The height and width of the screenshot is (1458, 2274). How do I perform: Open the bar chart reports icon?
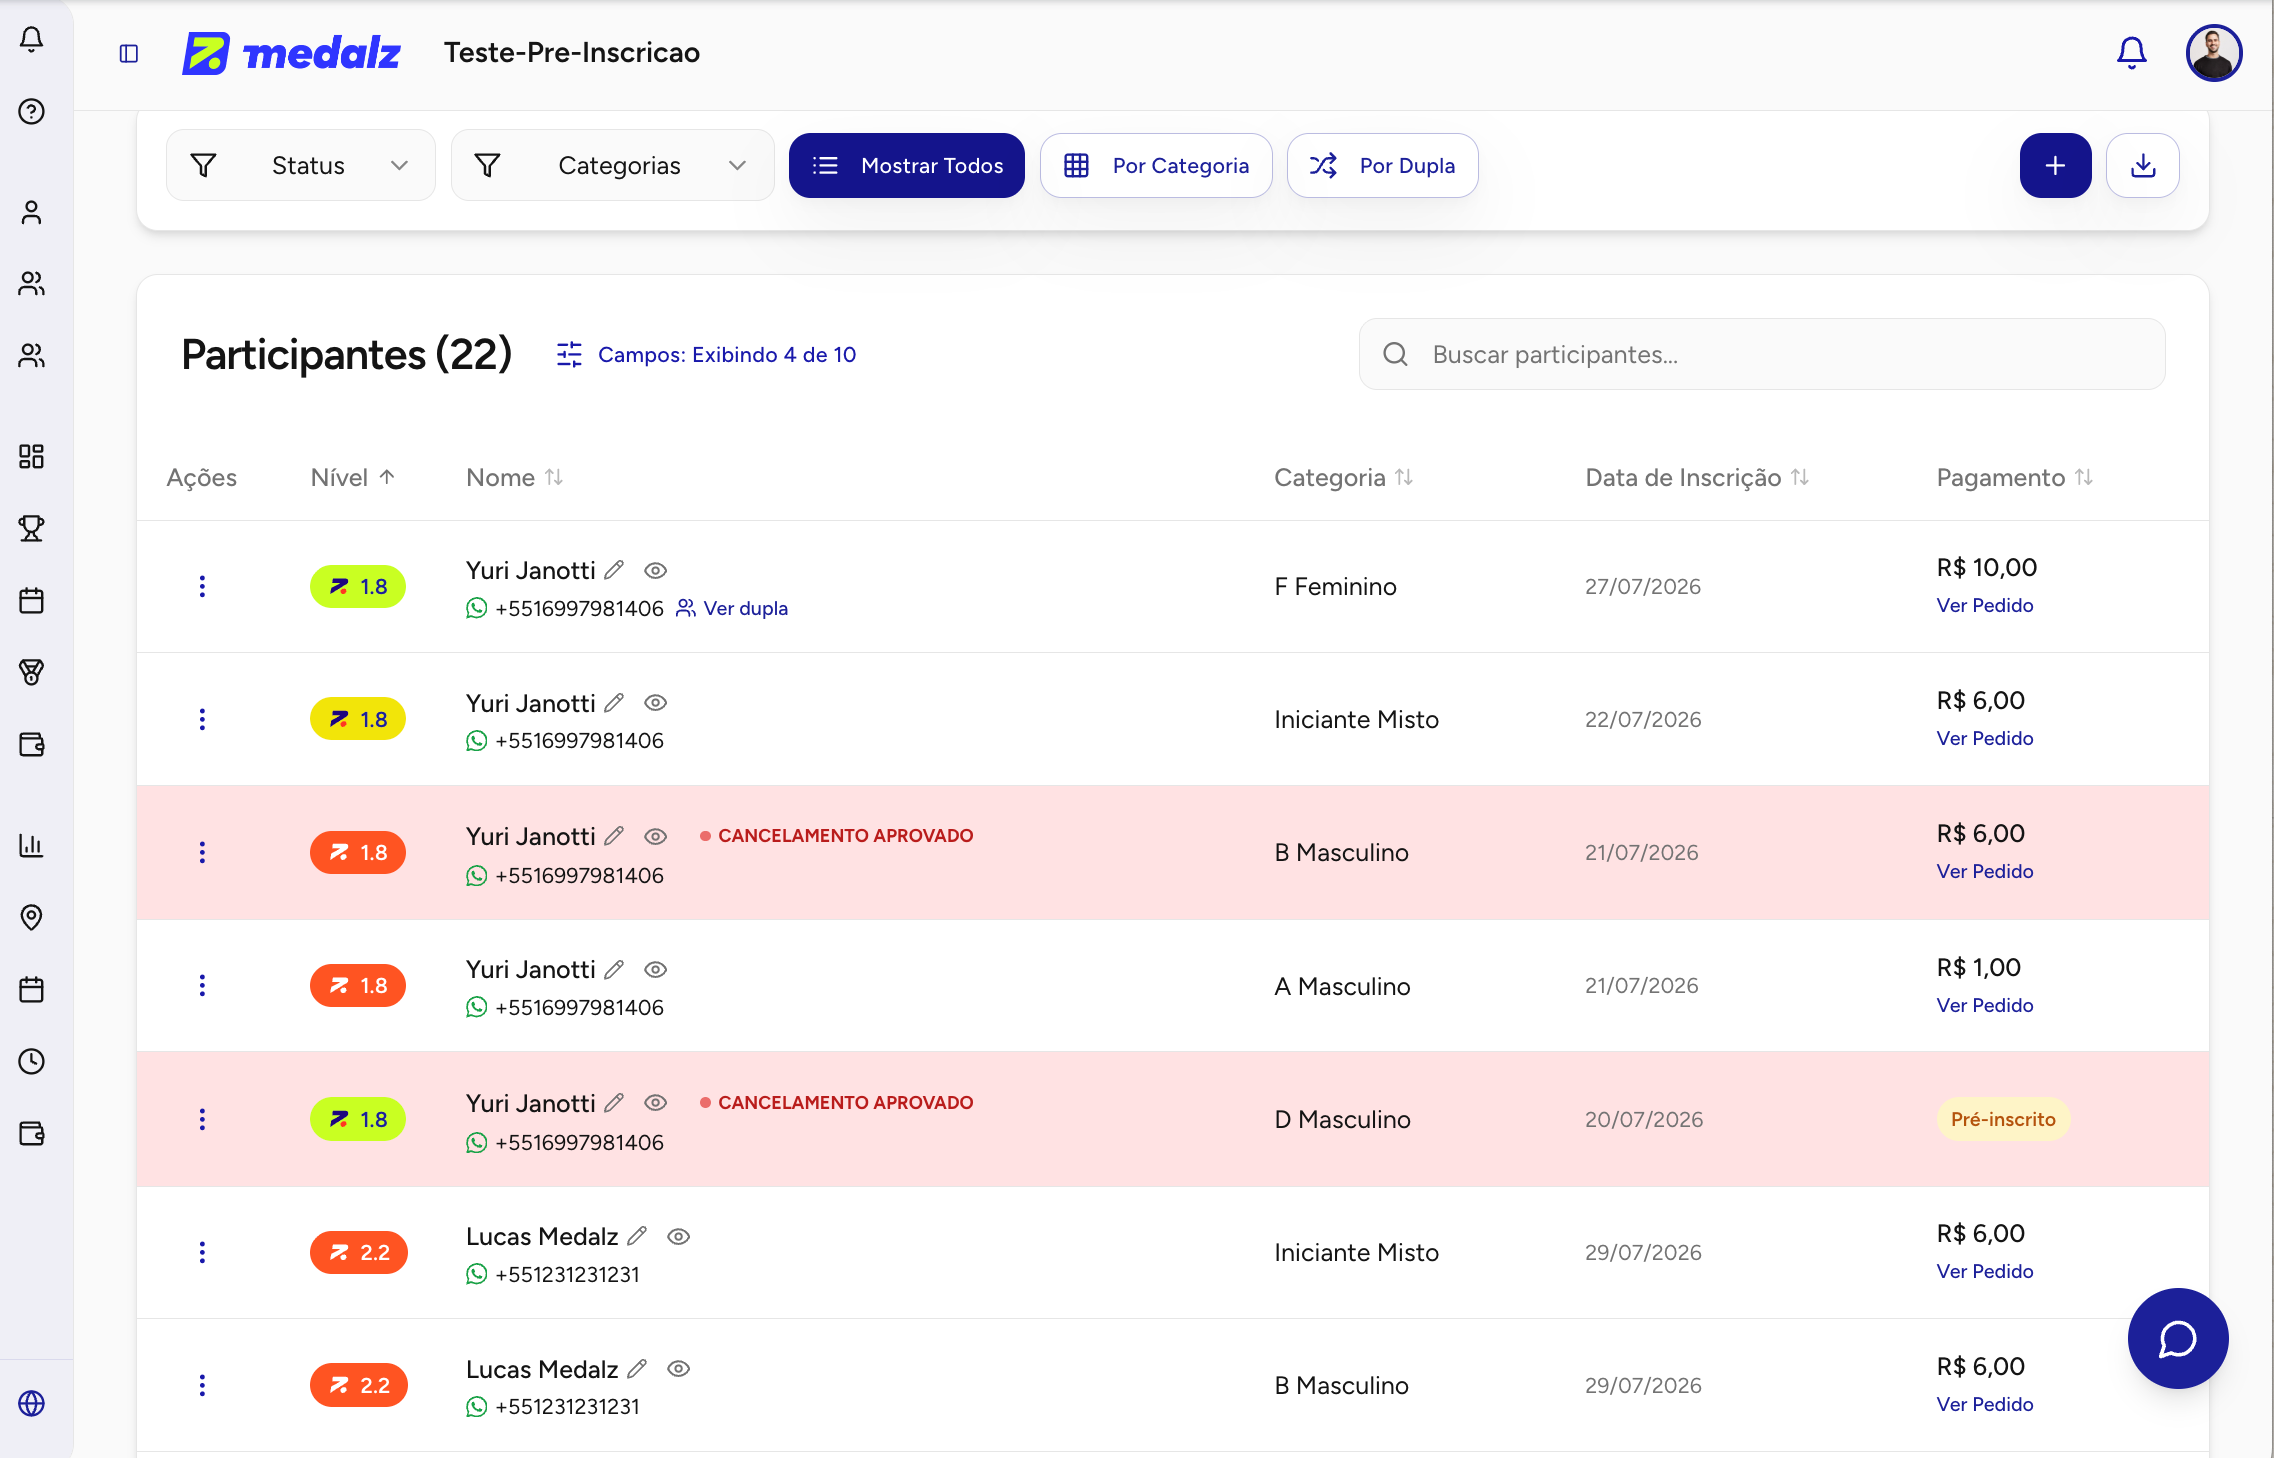[x=32, y=845]
